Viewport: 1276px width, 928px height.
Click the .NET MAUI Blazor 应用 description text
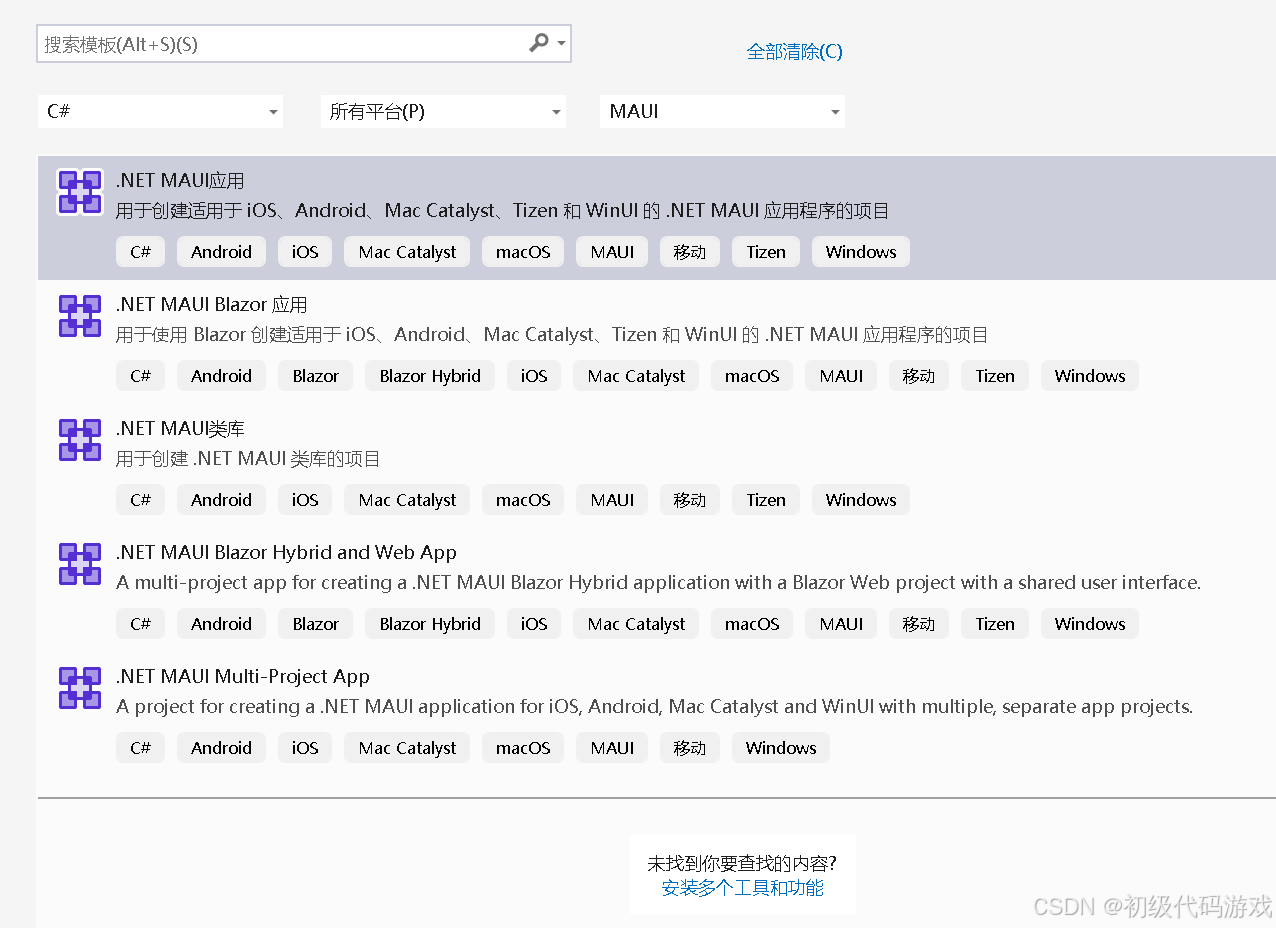[552, 335]
